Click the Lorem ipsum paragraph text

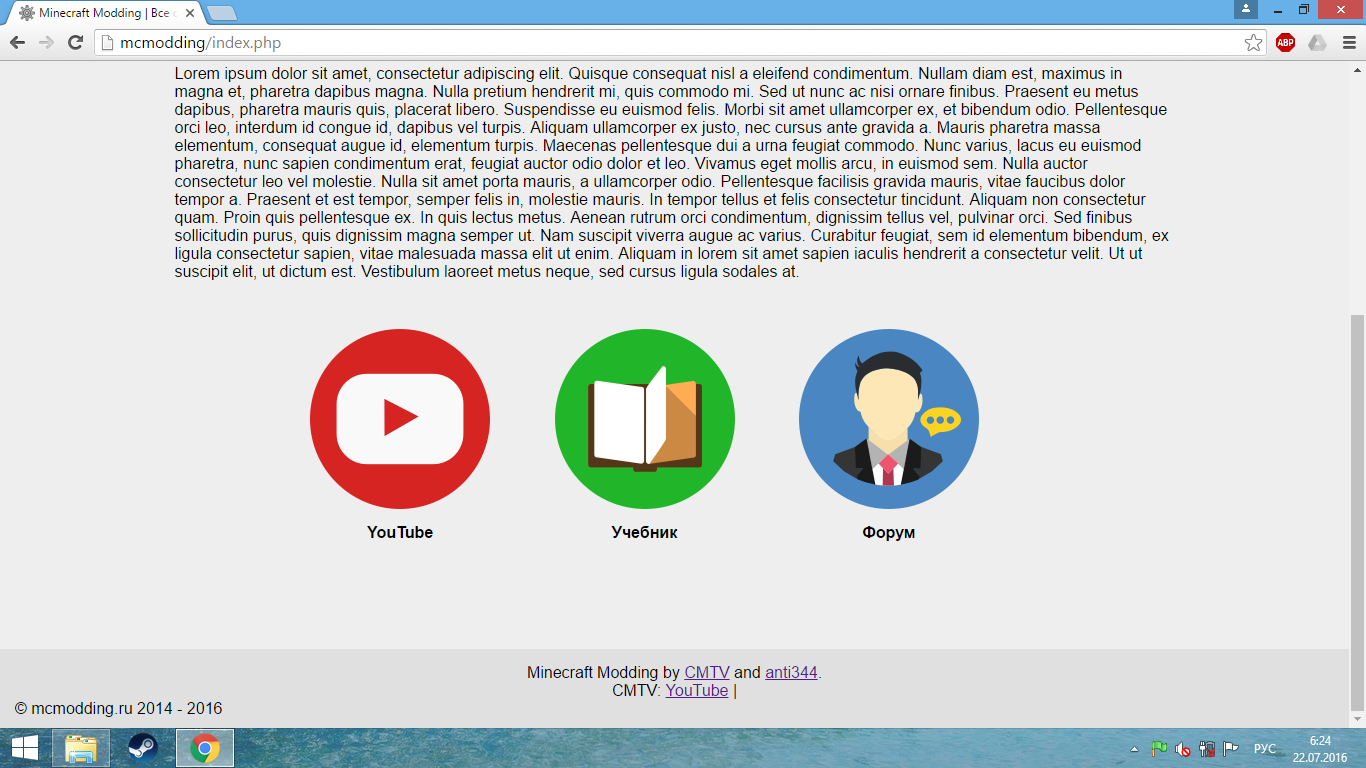(672, 172)
